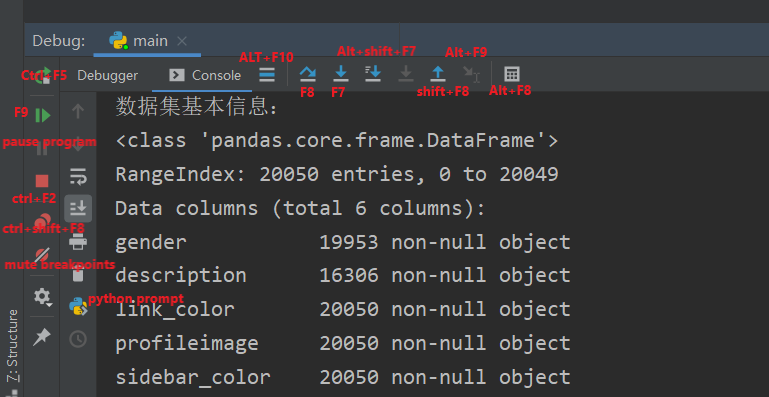Step Out with up arrow icon
Screen dimensions: 769x397
point(438,74)
